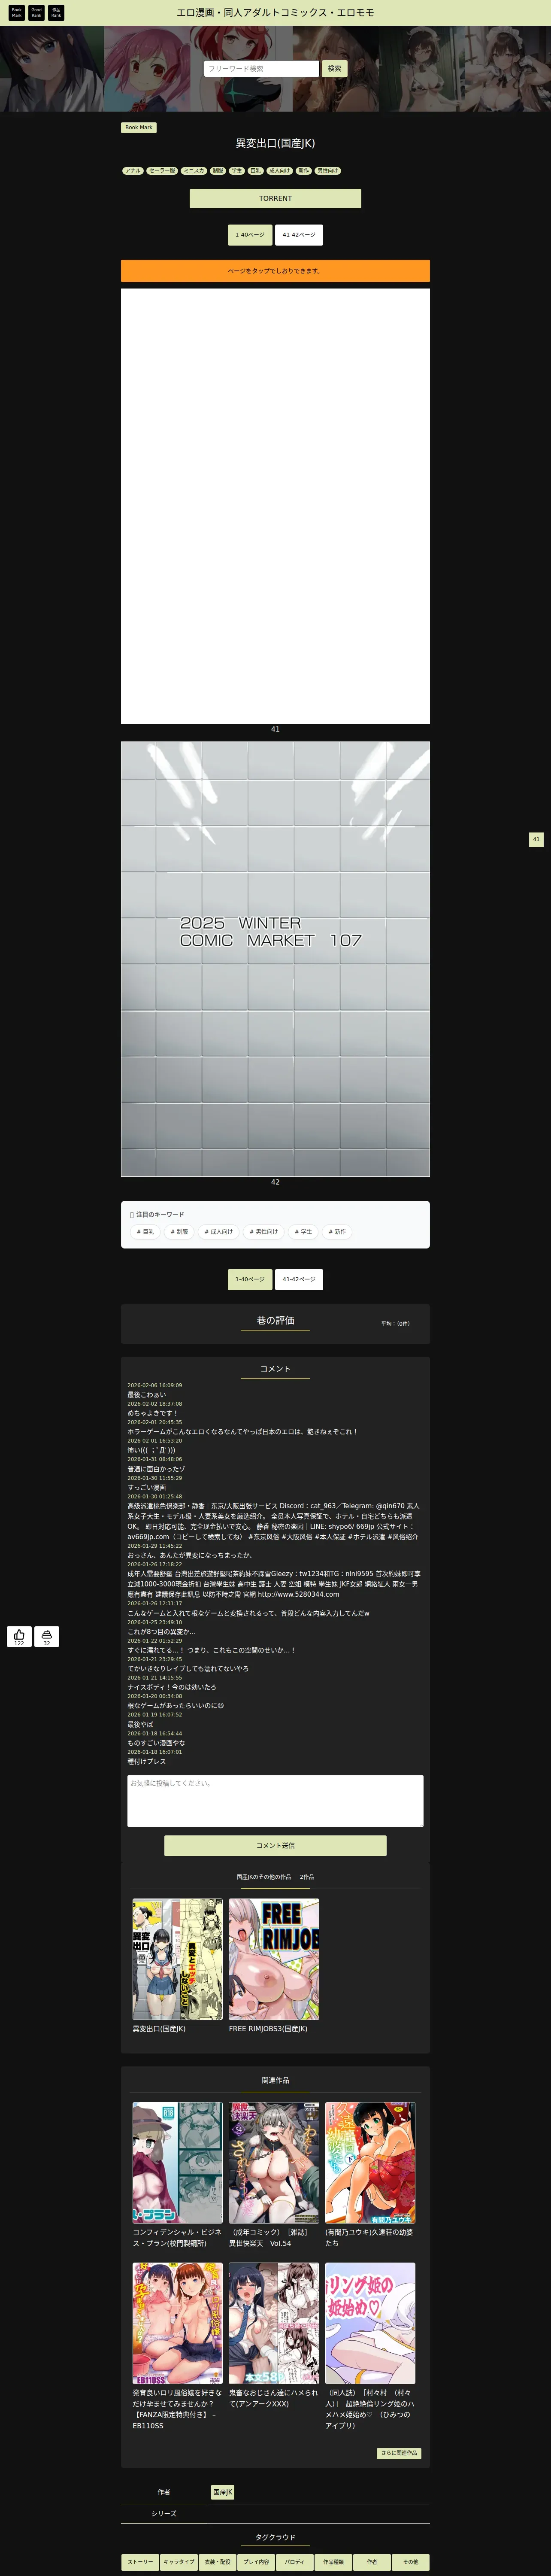Click the # 学生 keyword chip
This screenshot has height=2576, width=551.
(302, 1232)
